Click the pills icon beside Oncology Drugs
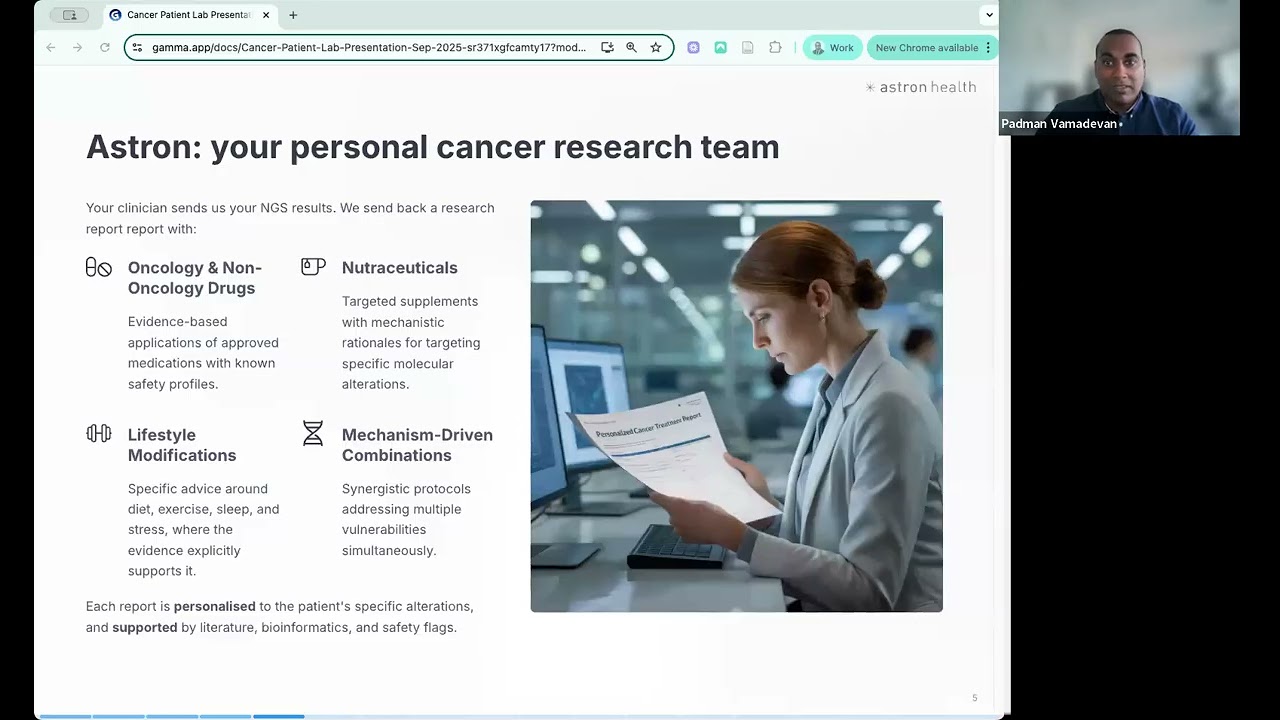This screenshot has width=1280, height=720. pos(98,267)
